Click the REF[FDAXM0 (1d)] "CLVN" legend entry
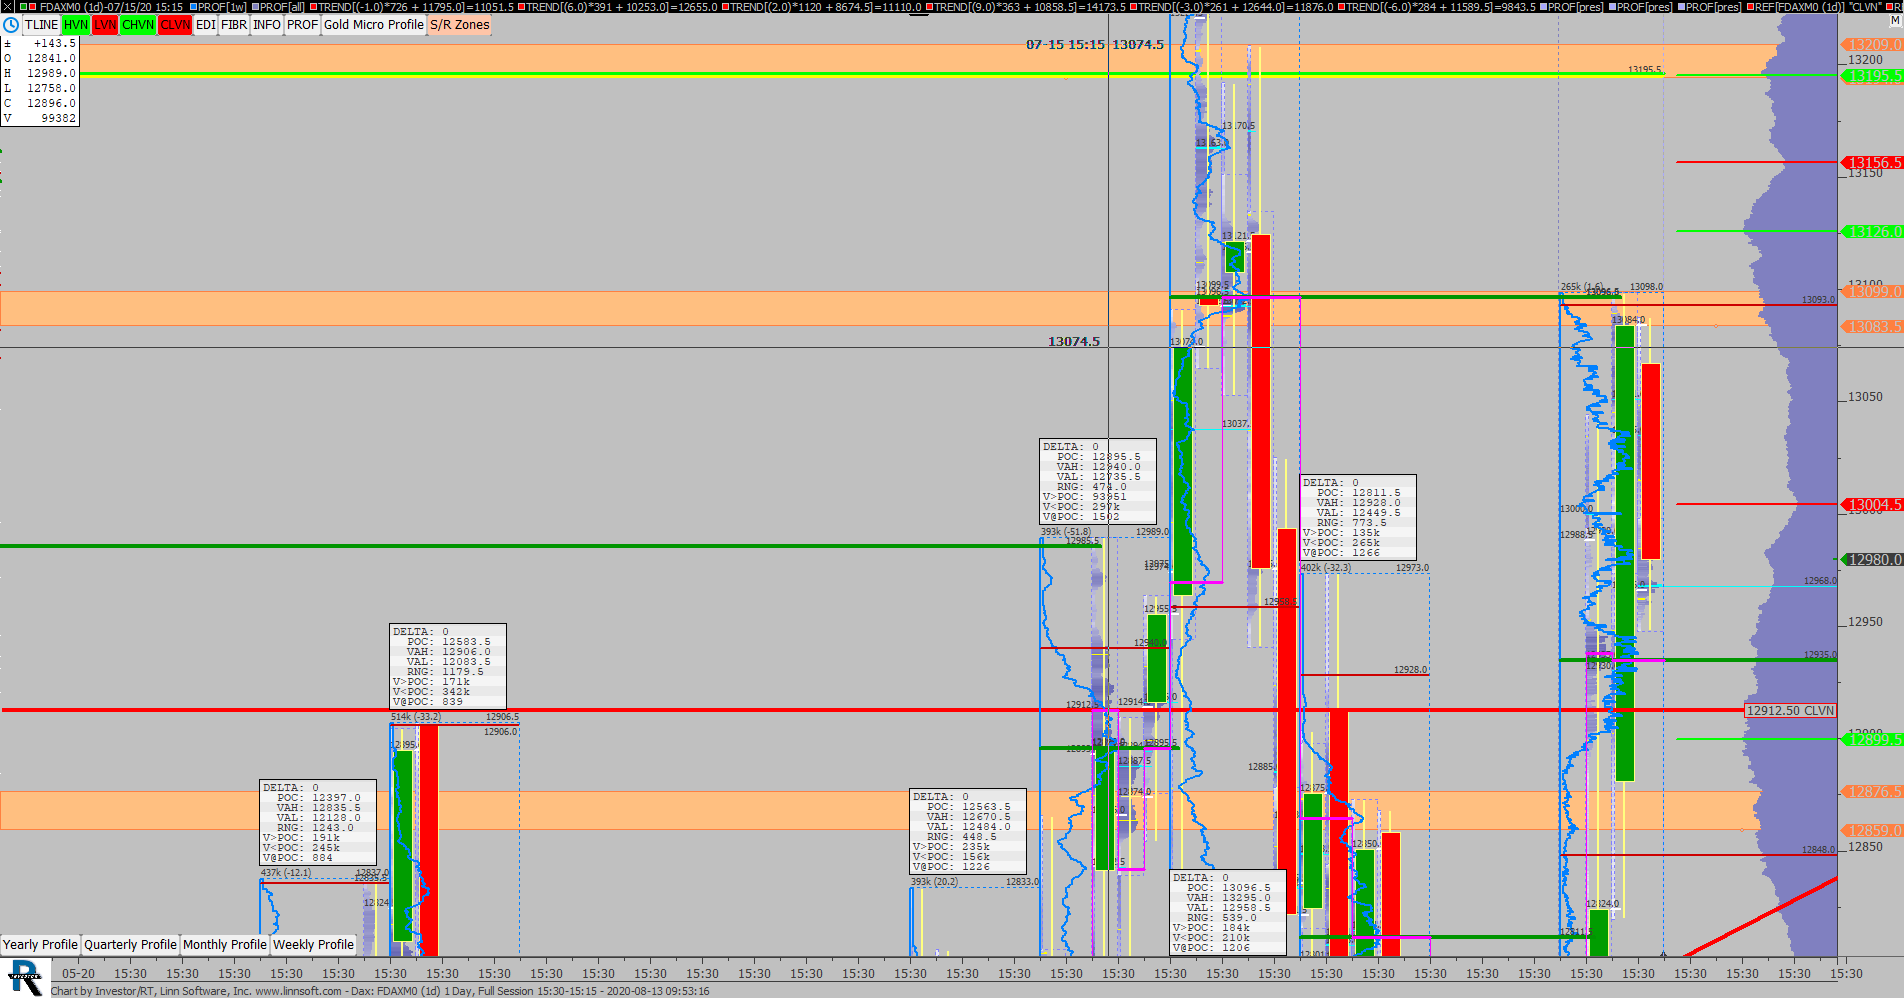1904x998 pixels. (x=1816, y=7)
